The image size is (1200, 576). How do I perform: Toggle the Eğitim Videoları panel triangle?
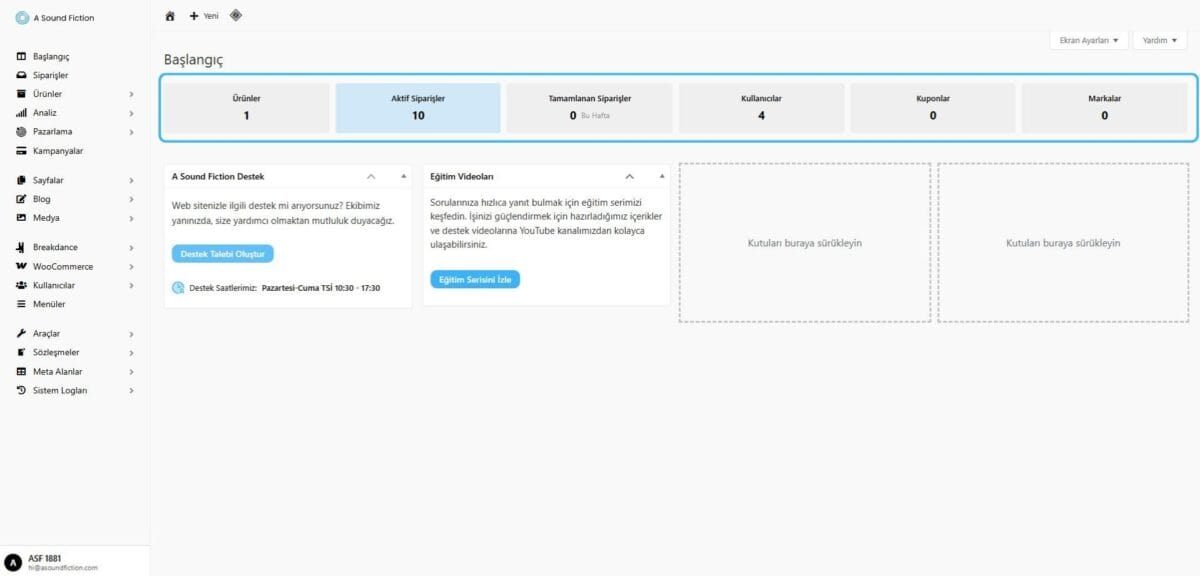pos(661,176)
